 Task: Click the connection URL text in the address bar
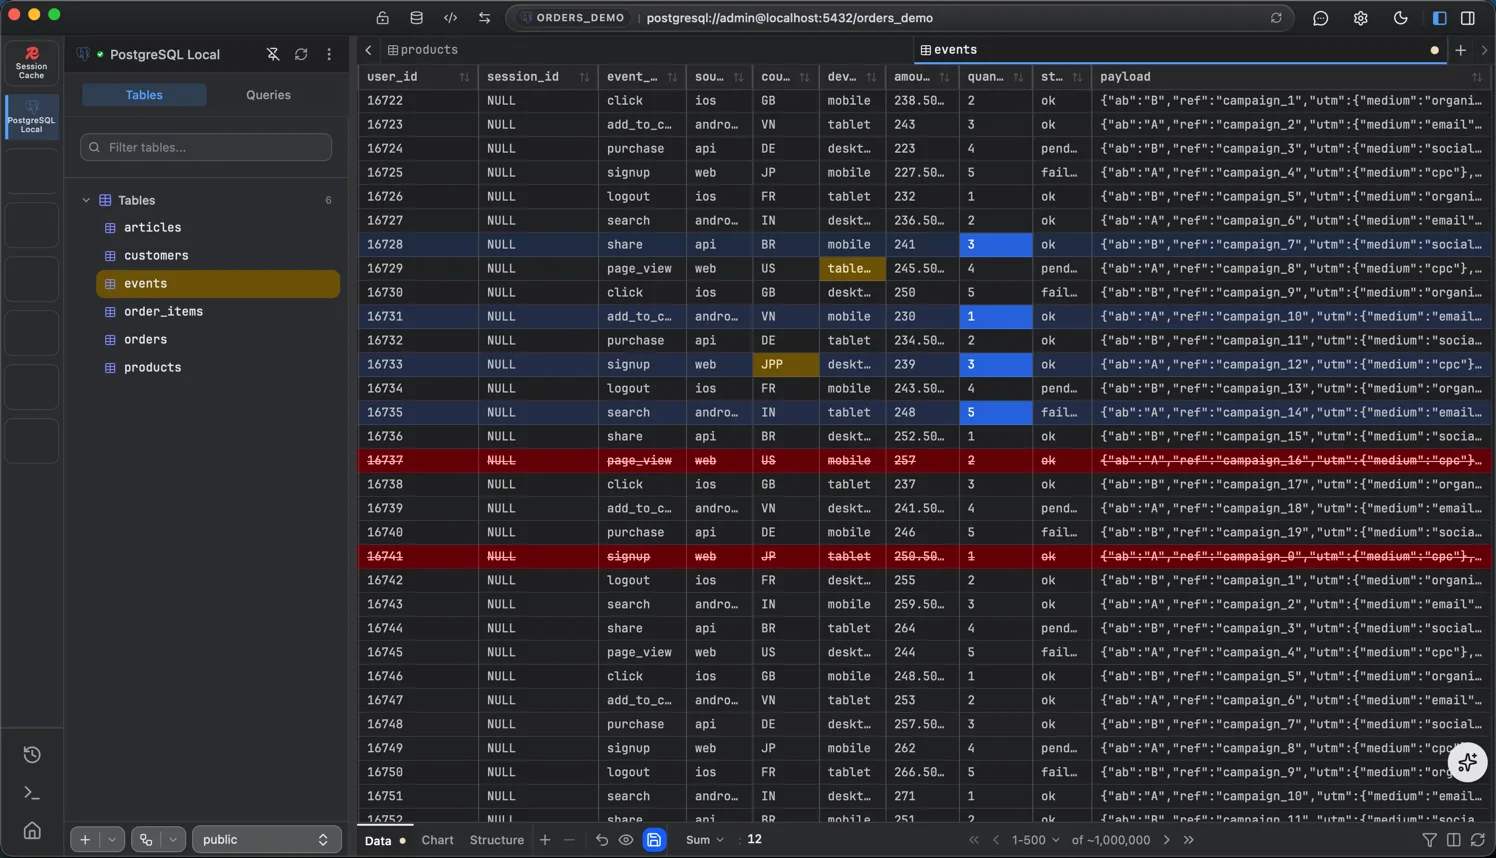point(790,18)
